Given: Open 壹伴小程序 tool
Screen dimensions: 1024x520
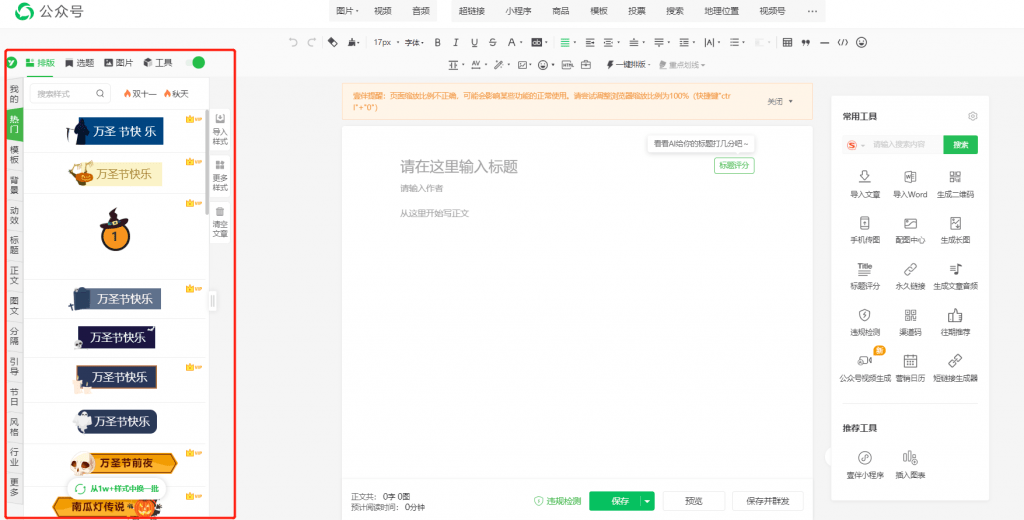Looking at the screenshot, I should tap(865, 464).
